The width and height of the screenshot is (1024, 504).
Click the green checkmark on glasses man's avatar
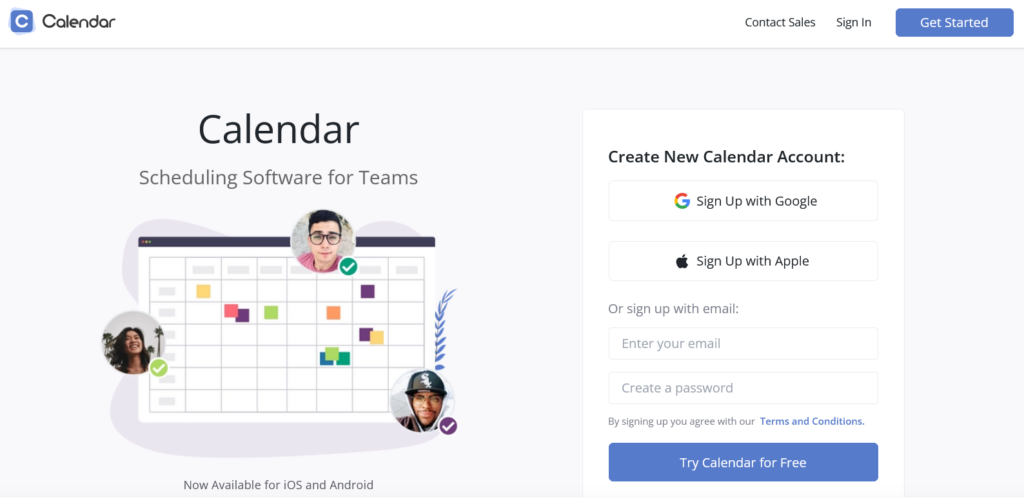tap(348, 266)
